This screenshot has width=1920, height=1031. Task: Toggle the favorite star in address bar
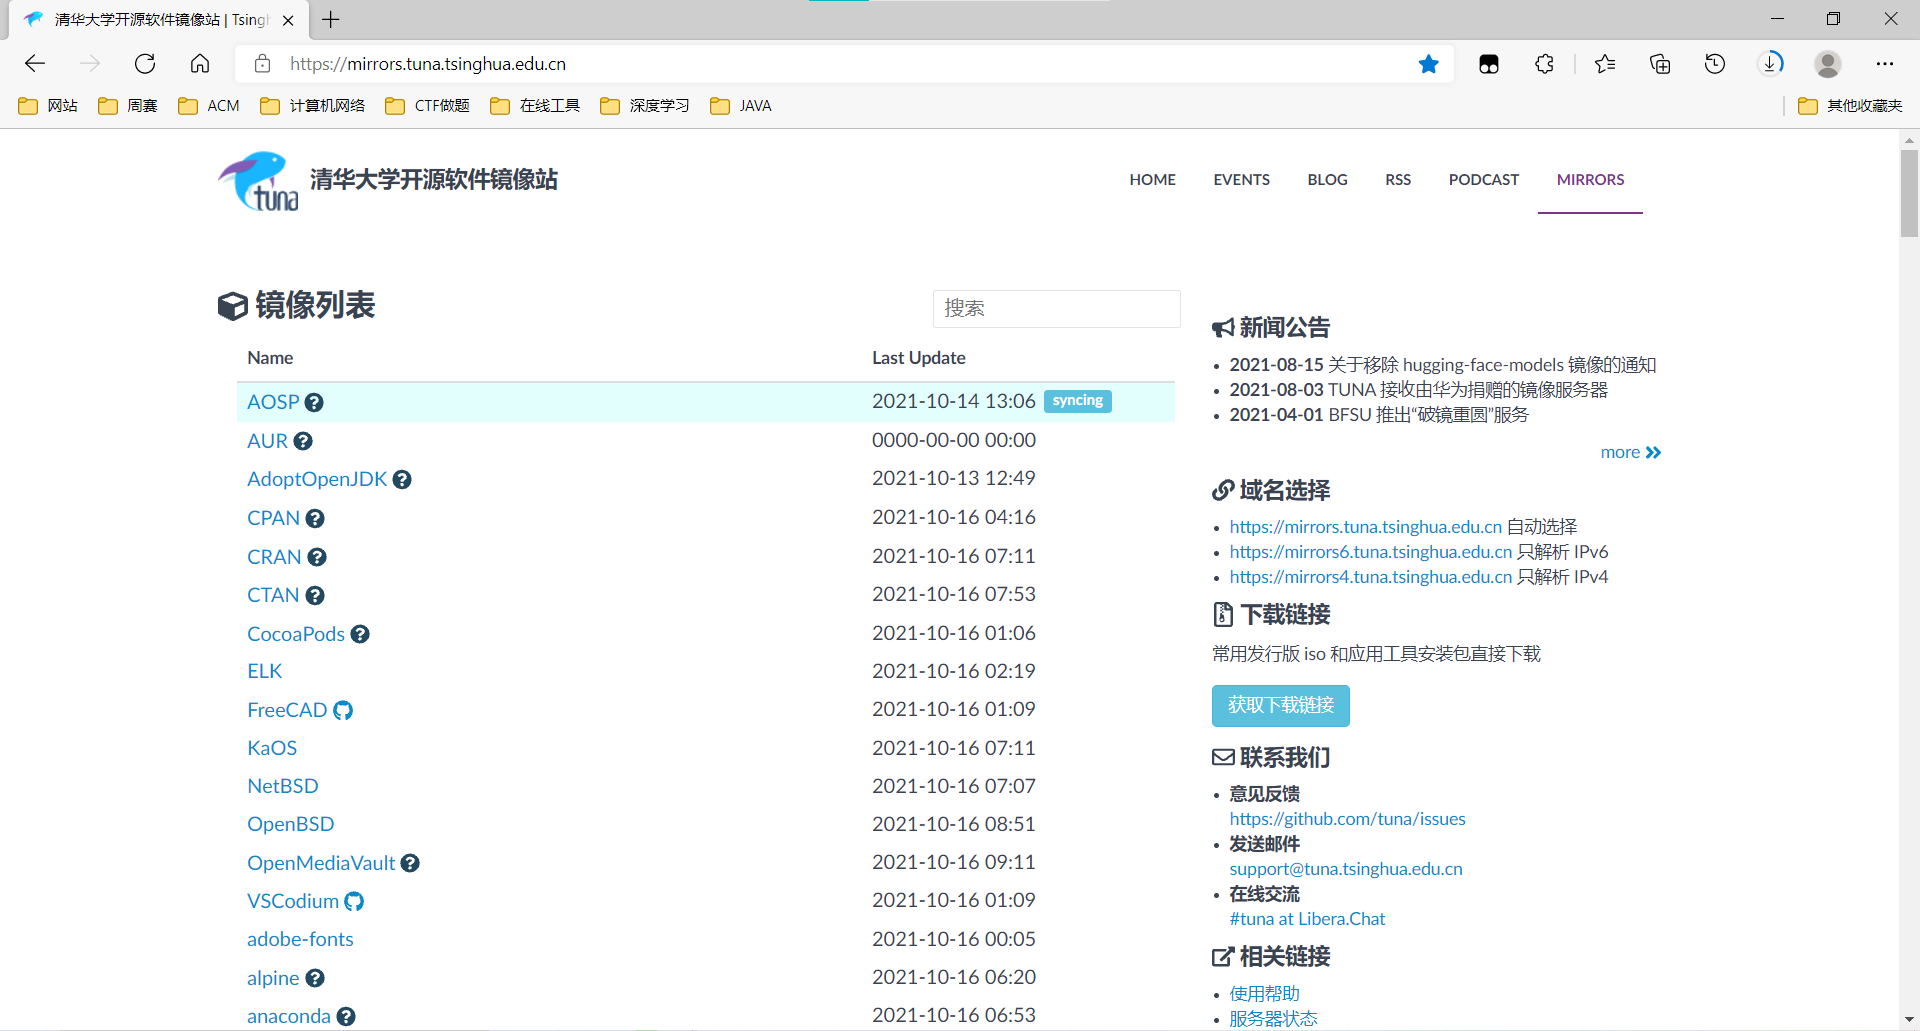pyautogui.click(x=1429, y=64)
